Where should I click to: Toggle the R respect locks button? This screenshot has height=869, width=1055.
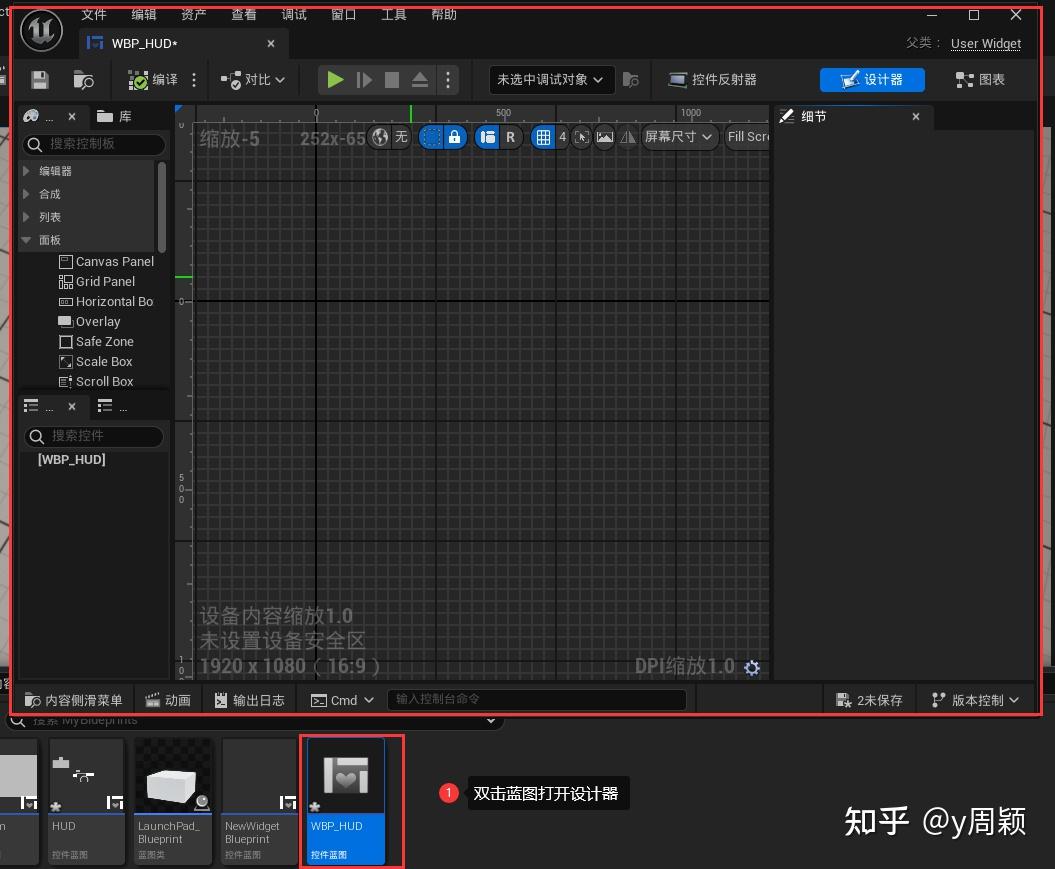coord(511,137)
